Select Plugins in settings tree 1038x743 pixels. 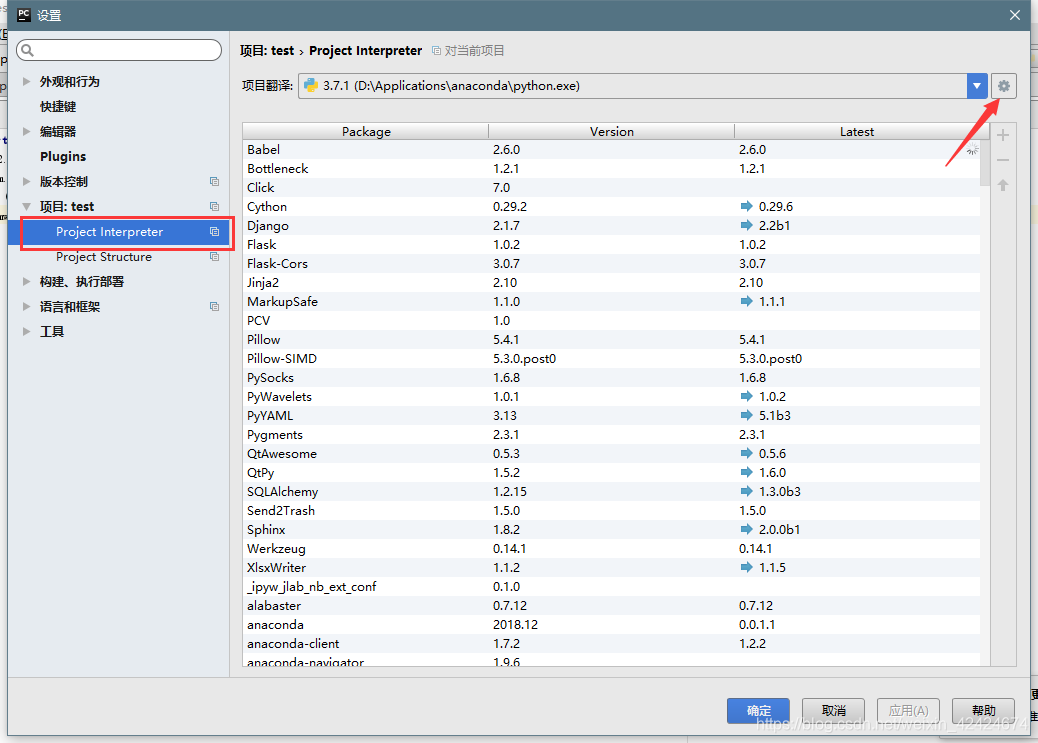[63, 156]
